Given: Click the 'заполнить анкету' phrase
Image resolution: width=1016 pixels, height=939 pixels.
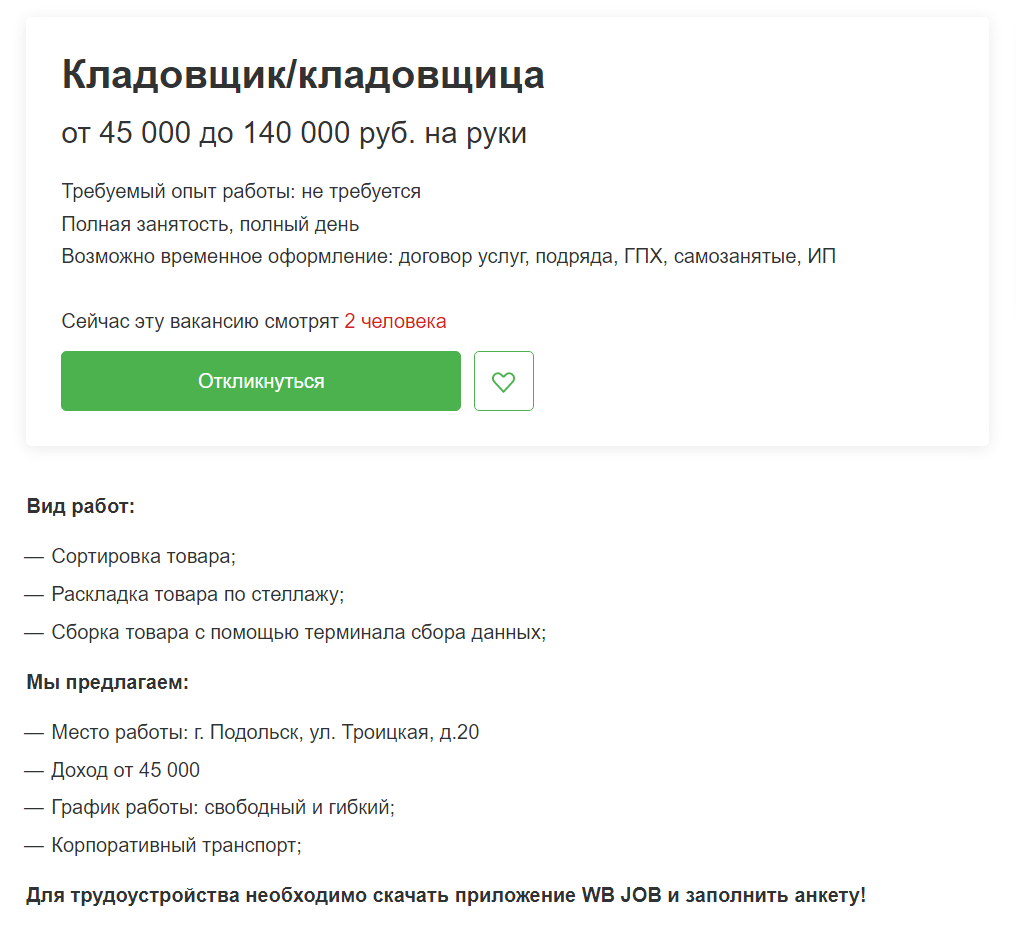Looking at the screenshot, I should (774, 895).
